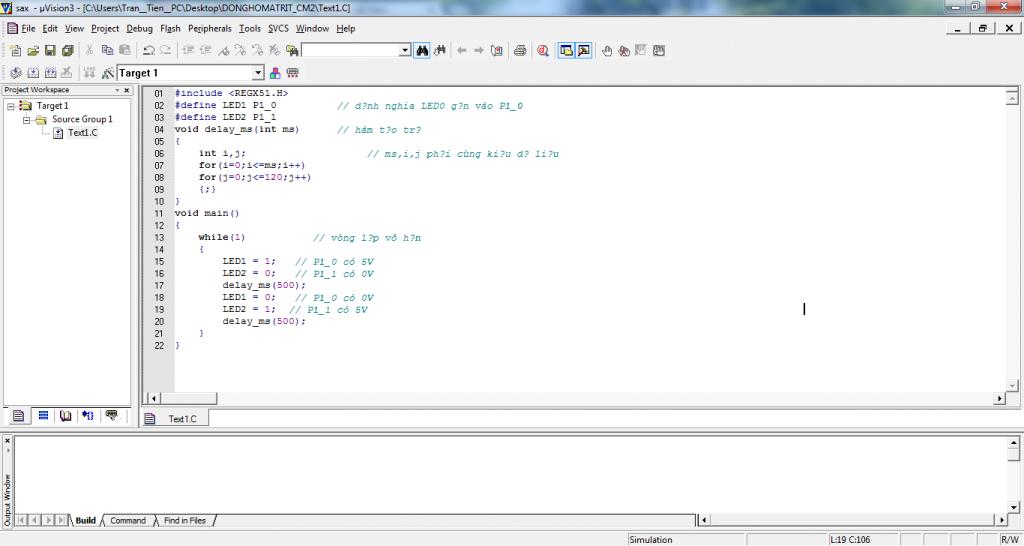
Task: Click the Download to flash icon
Action: pyautogui.click(x=89, y=72)
